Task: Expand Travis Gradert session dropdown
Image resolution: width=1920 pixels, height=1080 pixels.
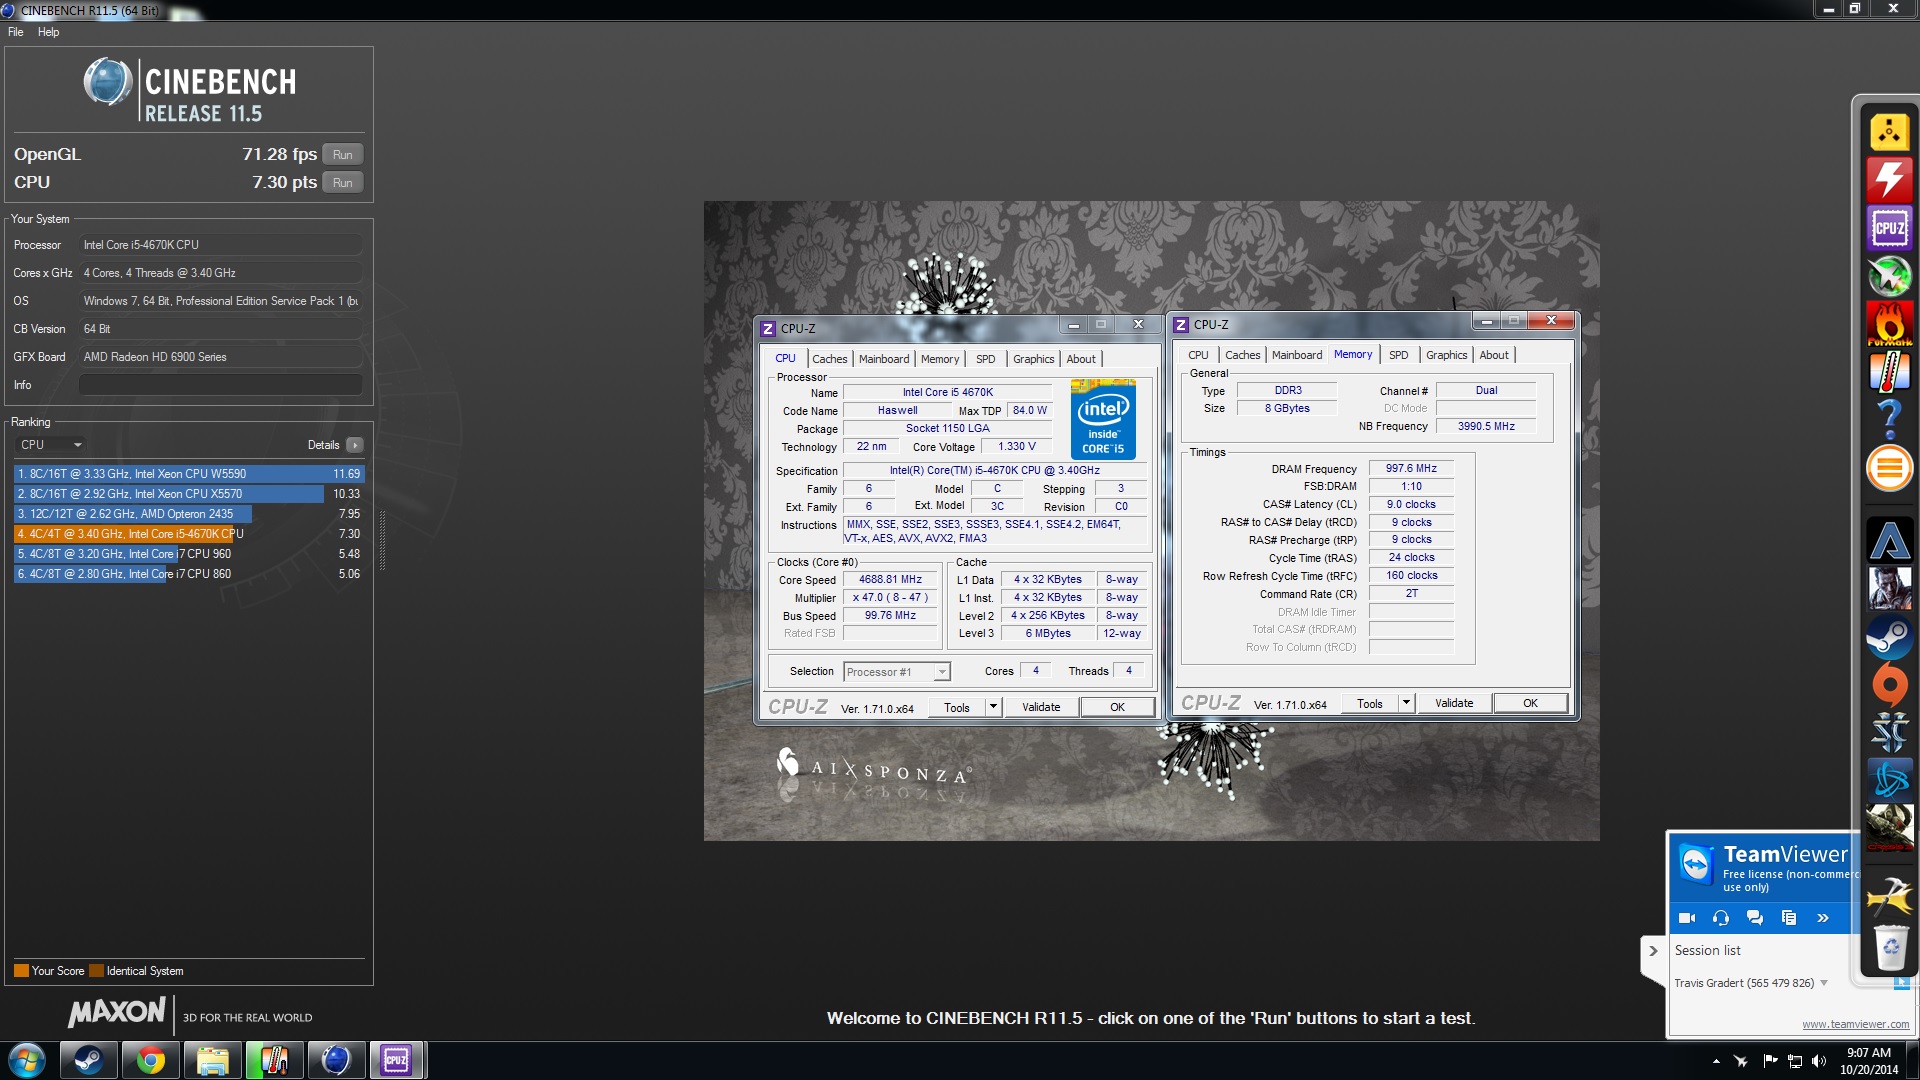Action: 1824,983
